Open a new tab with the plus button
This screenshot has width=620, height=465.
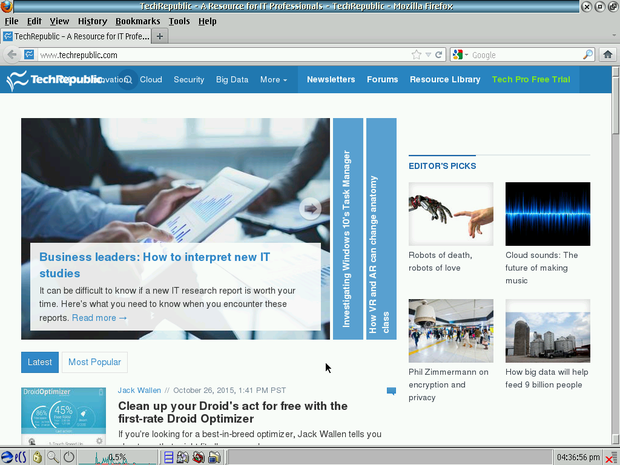point(160,36)
